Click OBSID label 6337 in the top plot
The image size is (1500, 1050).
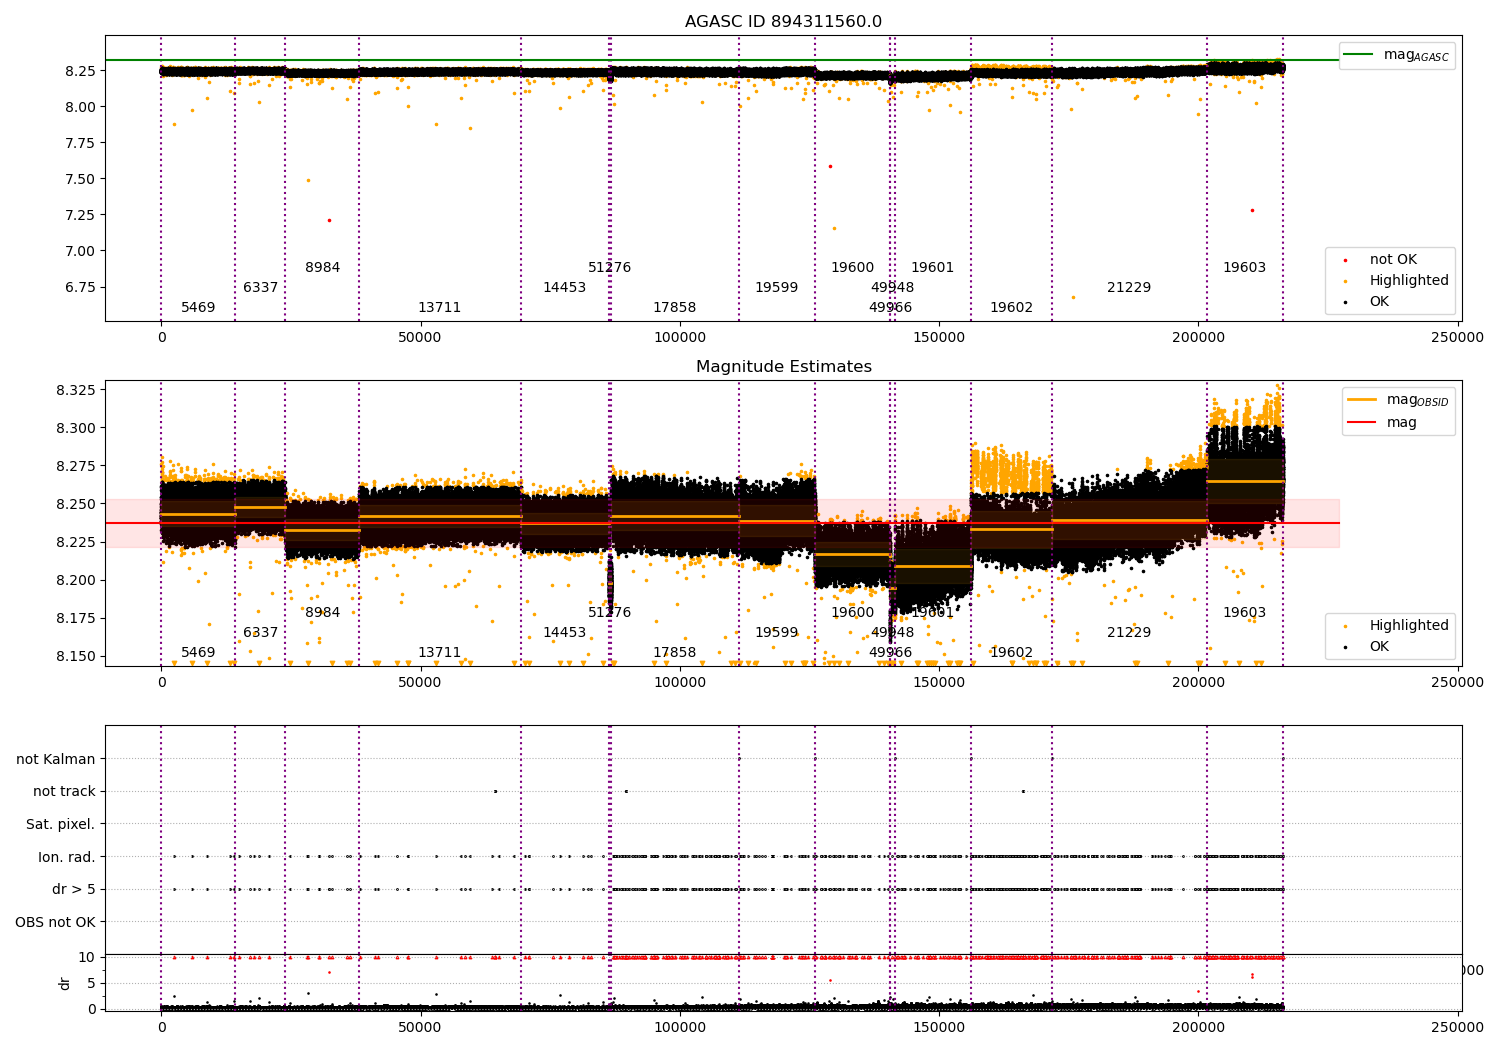(x=261, y=287)
